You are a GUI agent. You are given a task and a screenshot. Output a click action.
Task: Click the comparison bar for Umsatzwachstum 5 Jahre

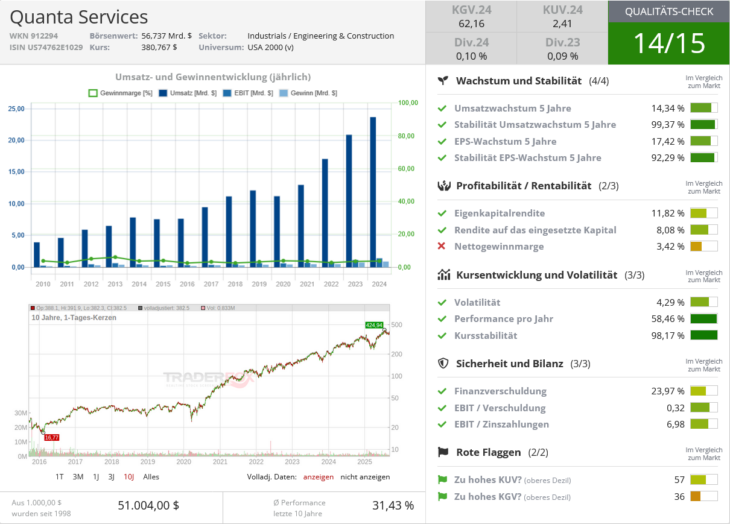pos(704,108)
